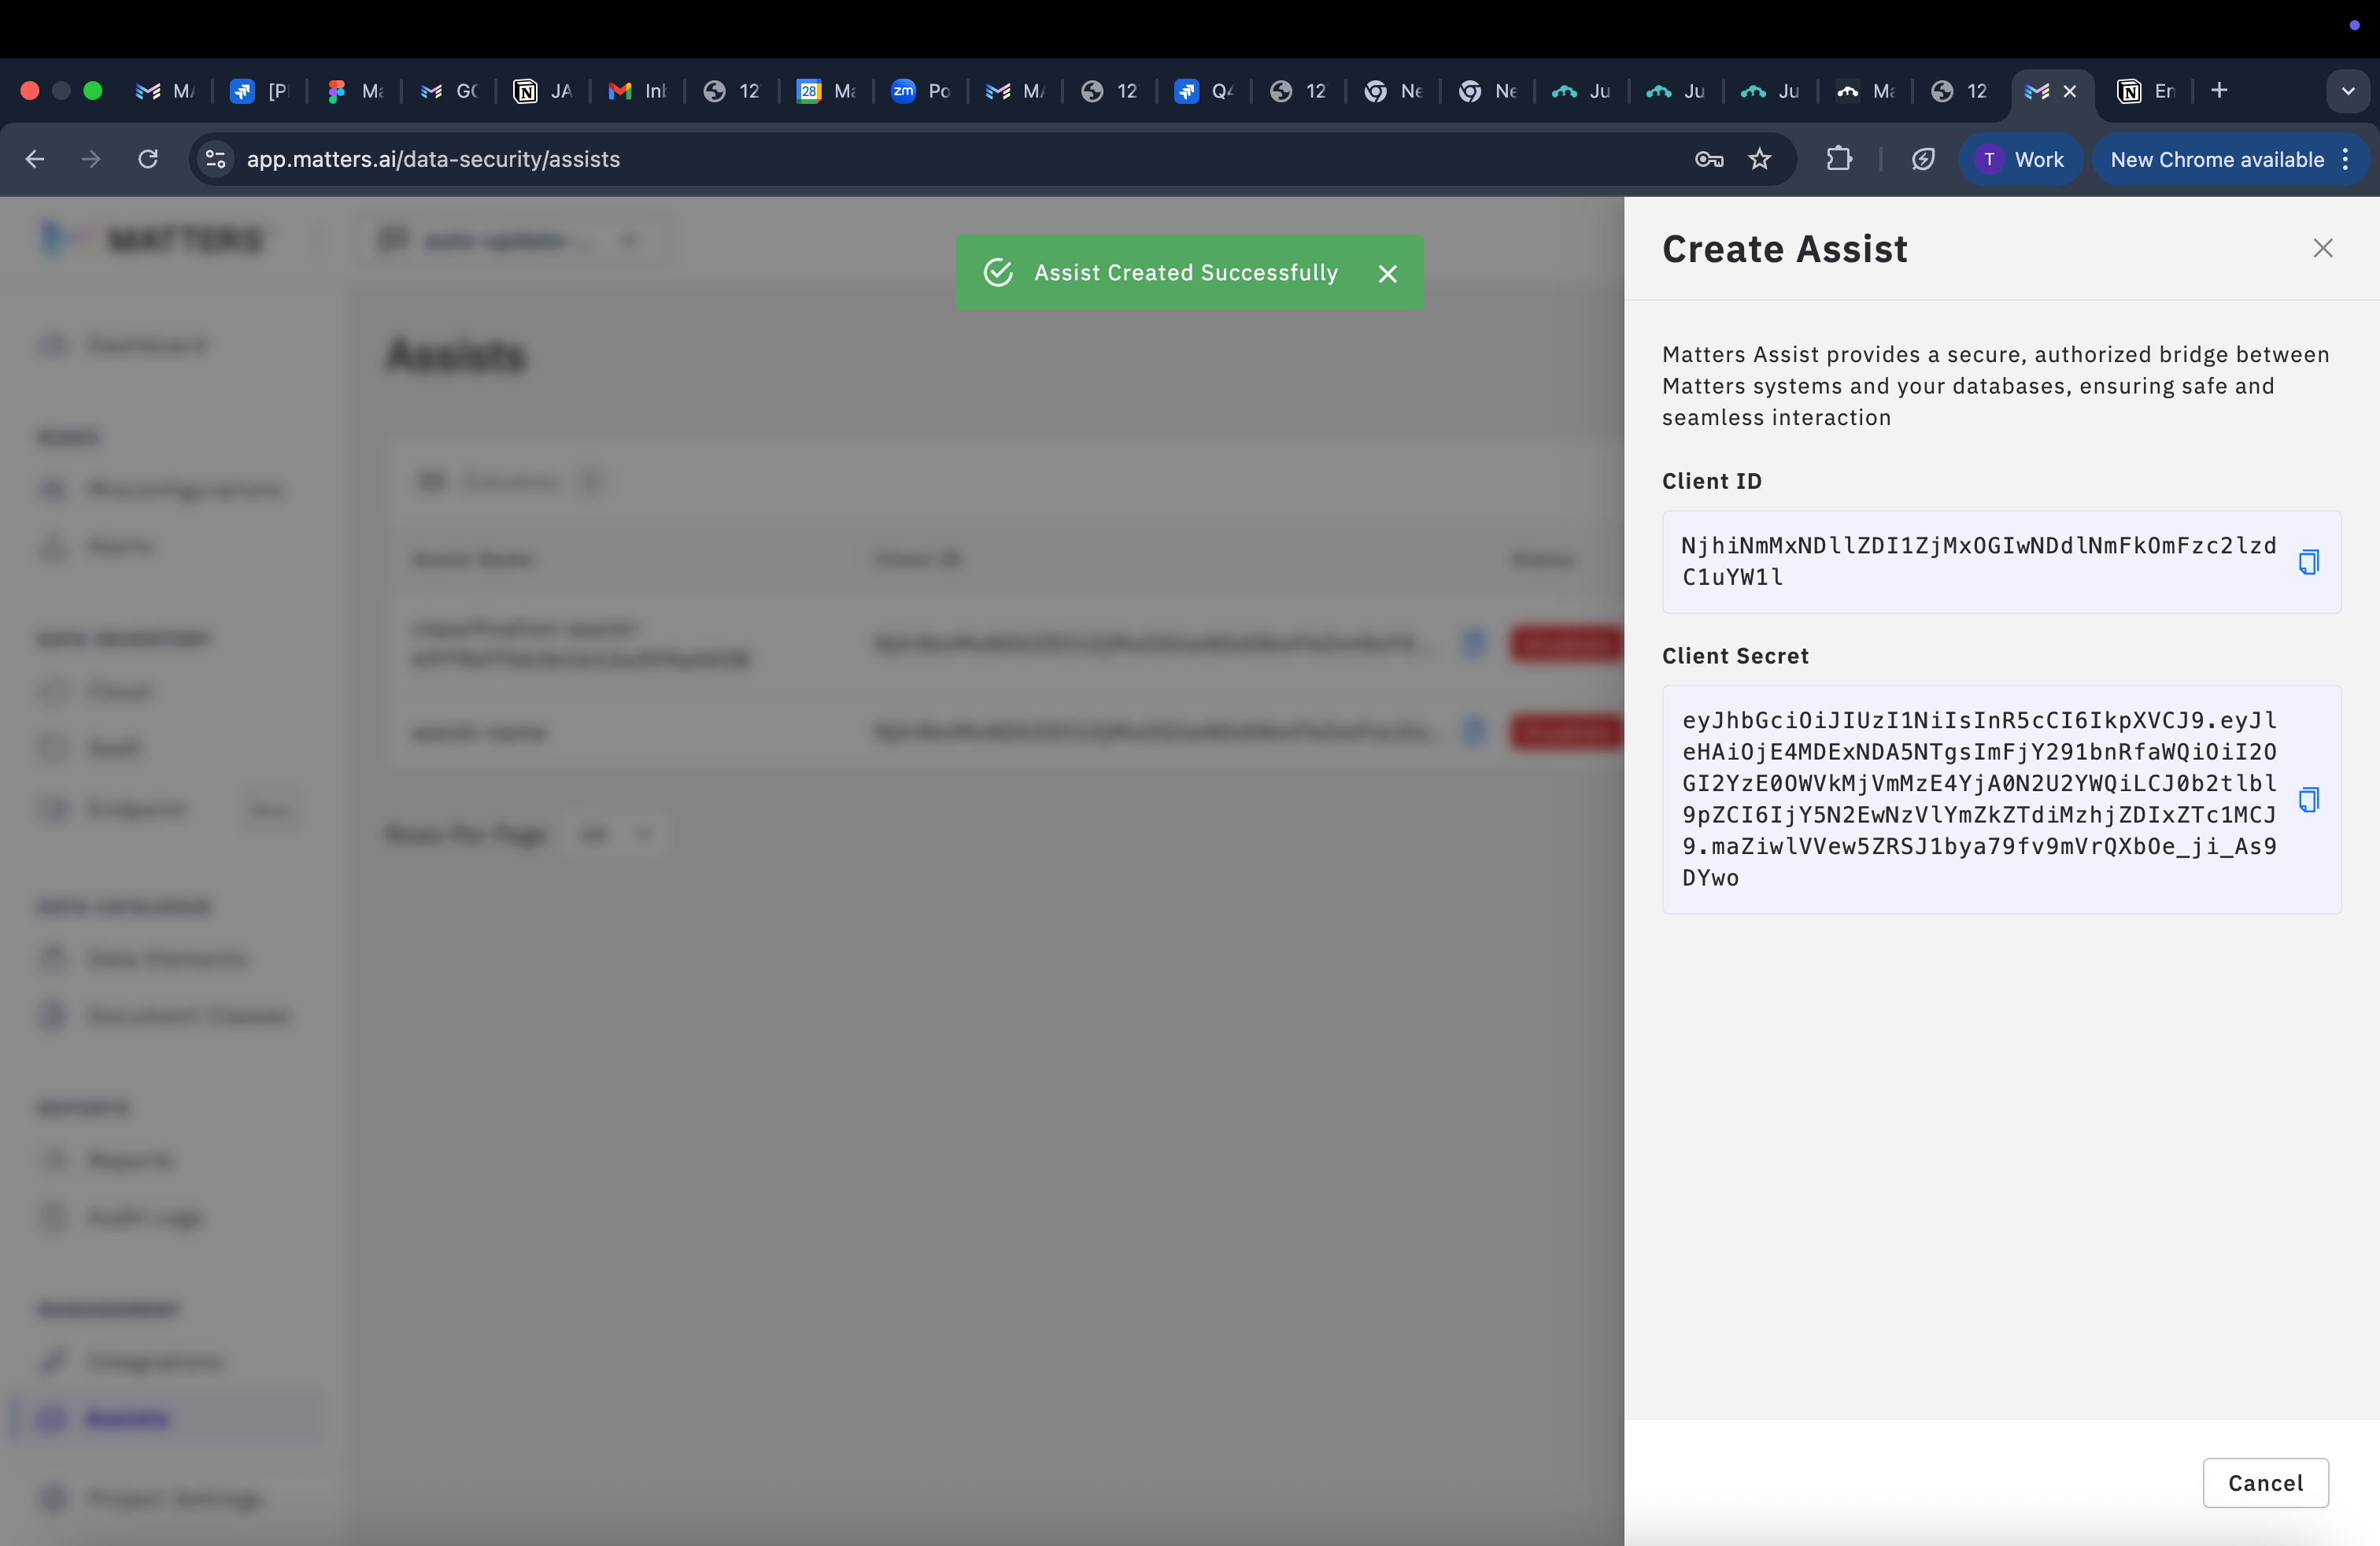Switch to the Figma tab

(354, 91)
